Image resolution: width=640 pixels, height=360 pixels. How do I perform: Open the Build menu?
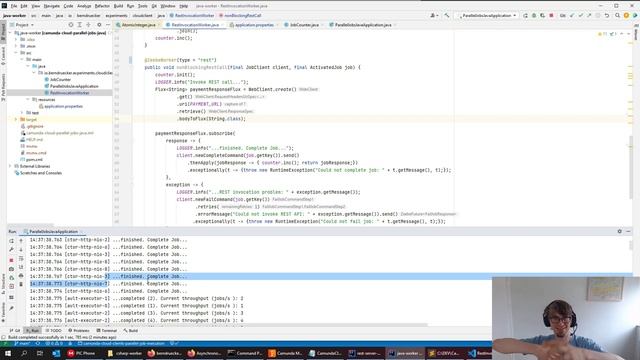point(118,6)
